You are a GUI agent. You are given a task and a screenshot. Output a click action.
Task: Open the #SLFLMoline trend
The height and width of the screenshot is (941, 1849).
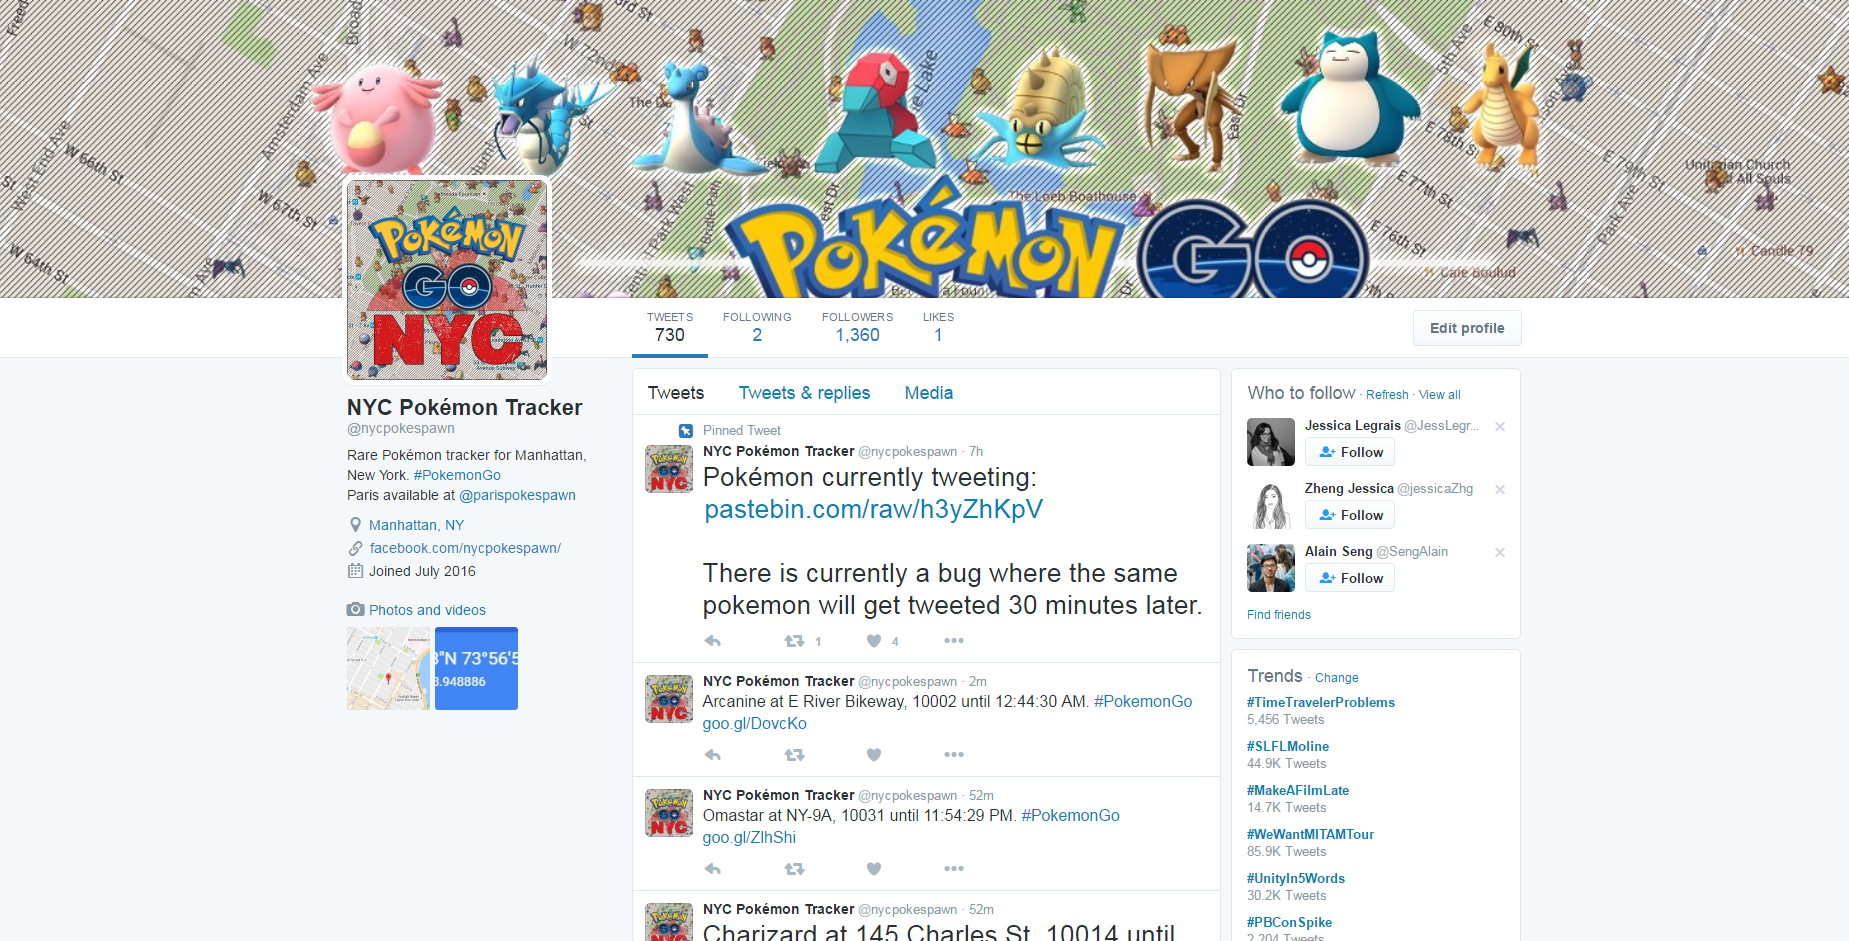pos(1288,747)
